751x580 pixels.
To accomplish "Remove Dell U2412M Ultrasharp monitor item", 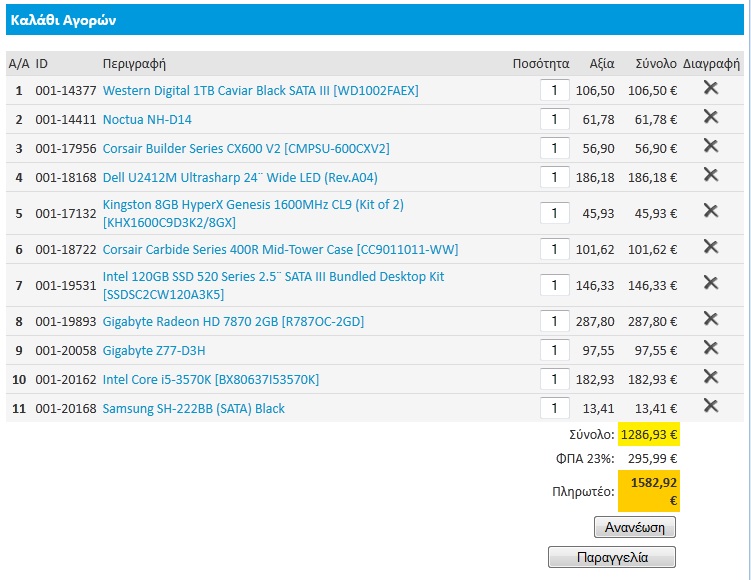I will coord(711,175).
